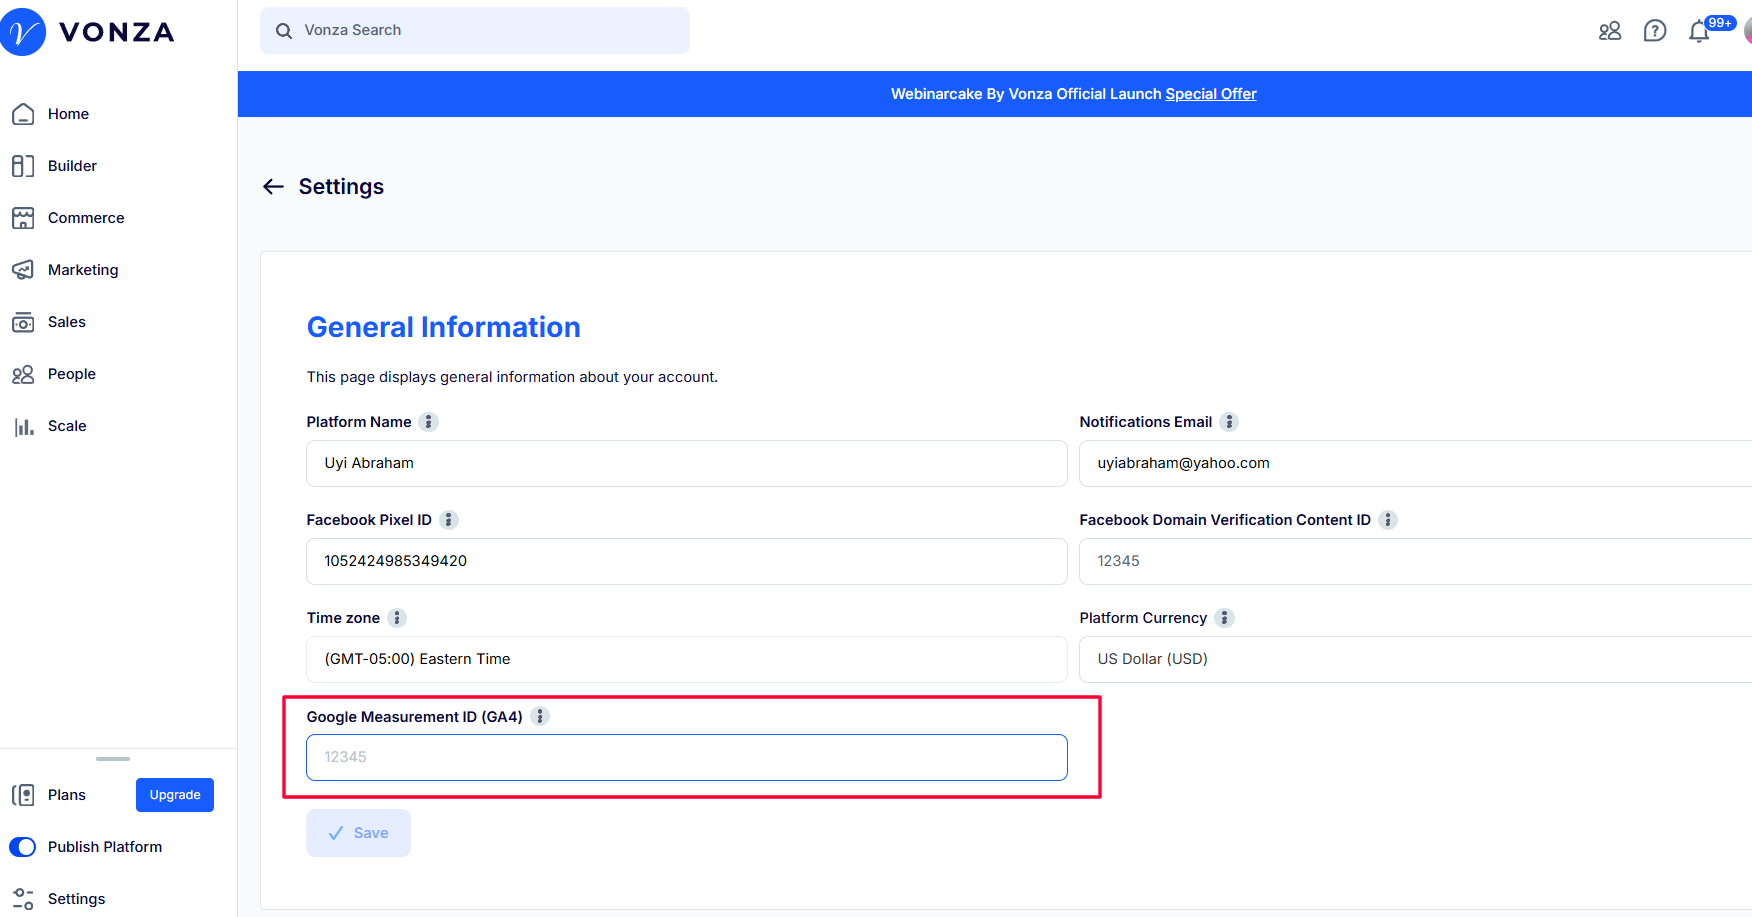Open the community people icon in header

[1610, 31]
